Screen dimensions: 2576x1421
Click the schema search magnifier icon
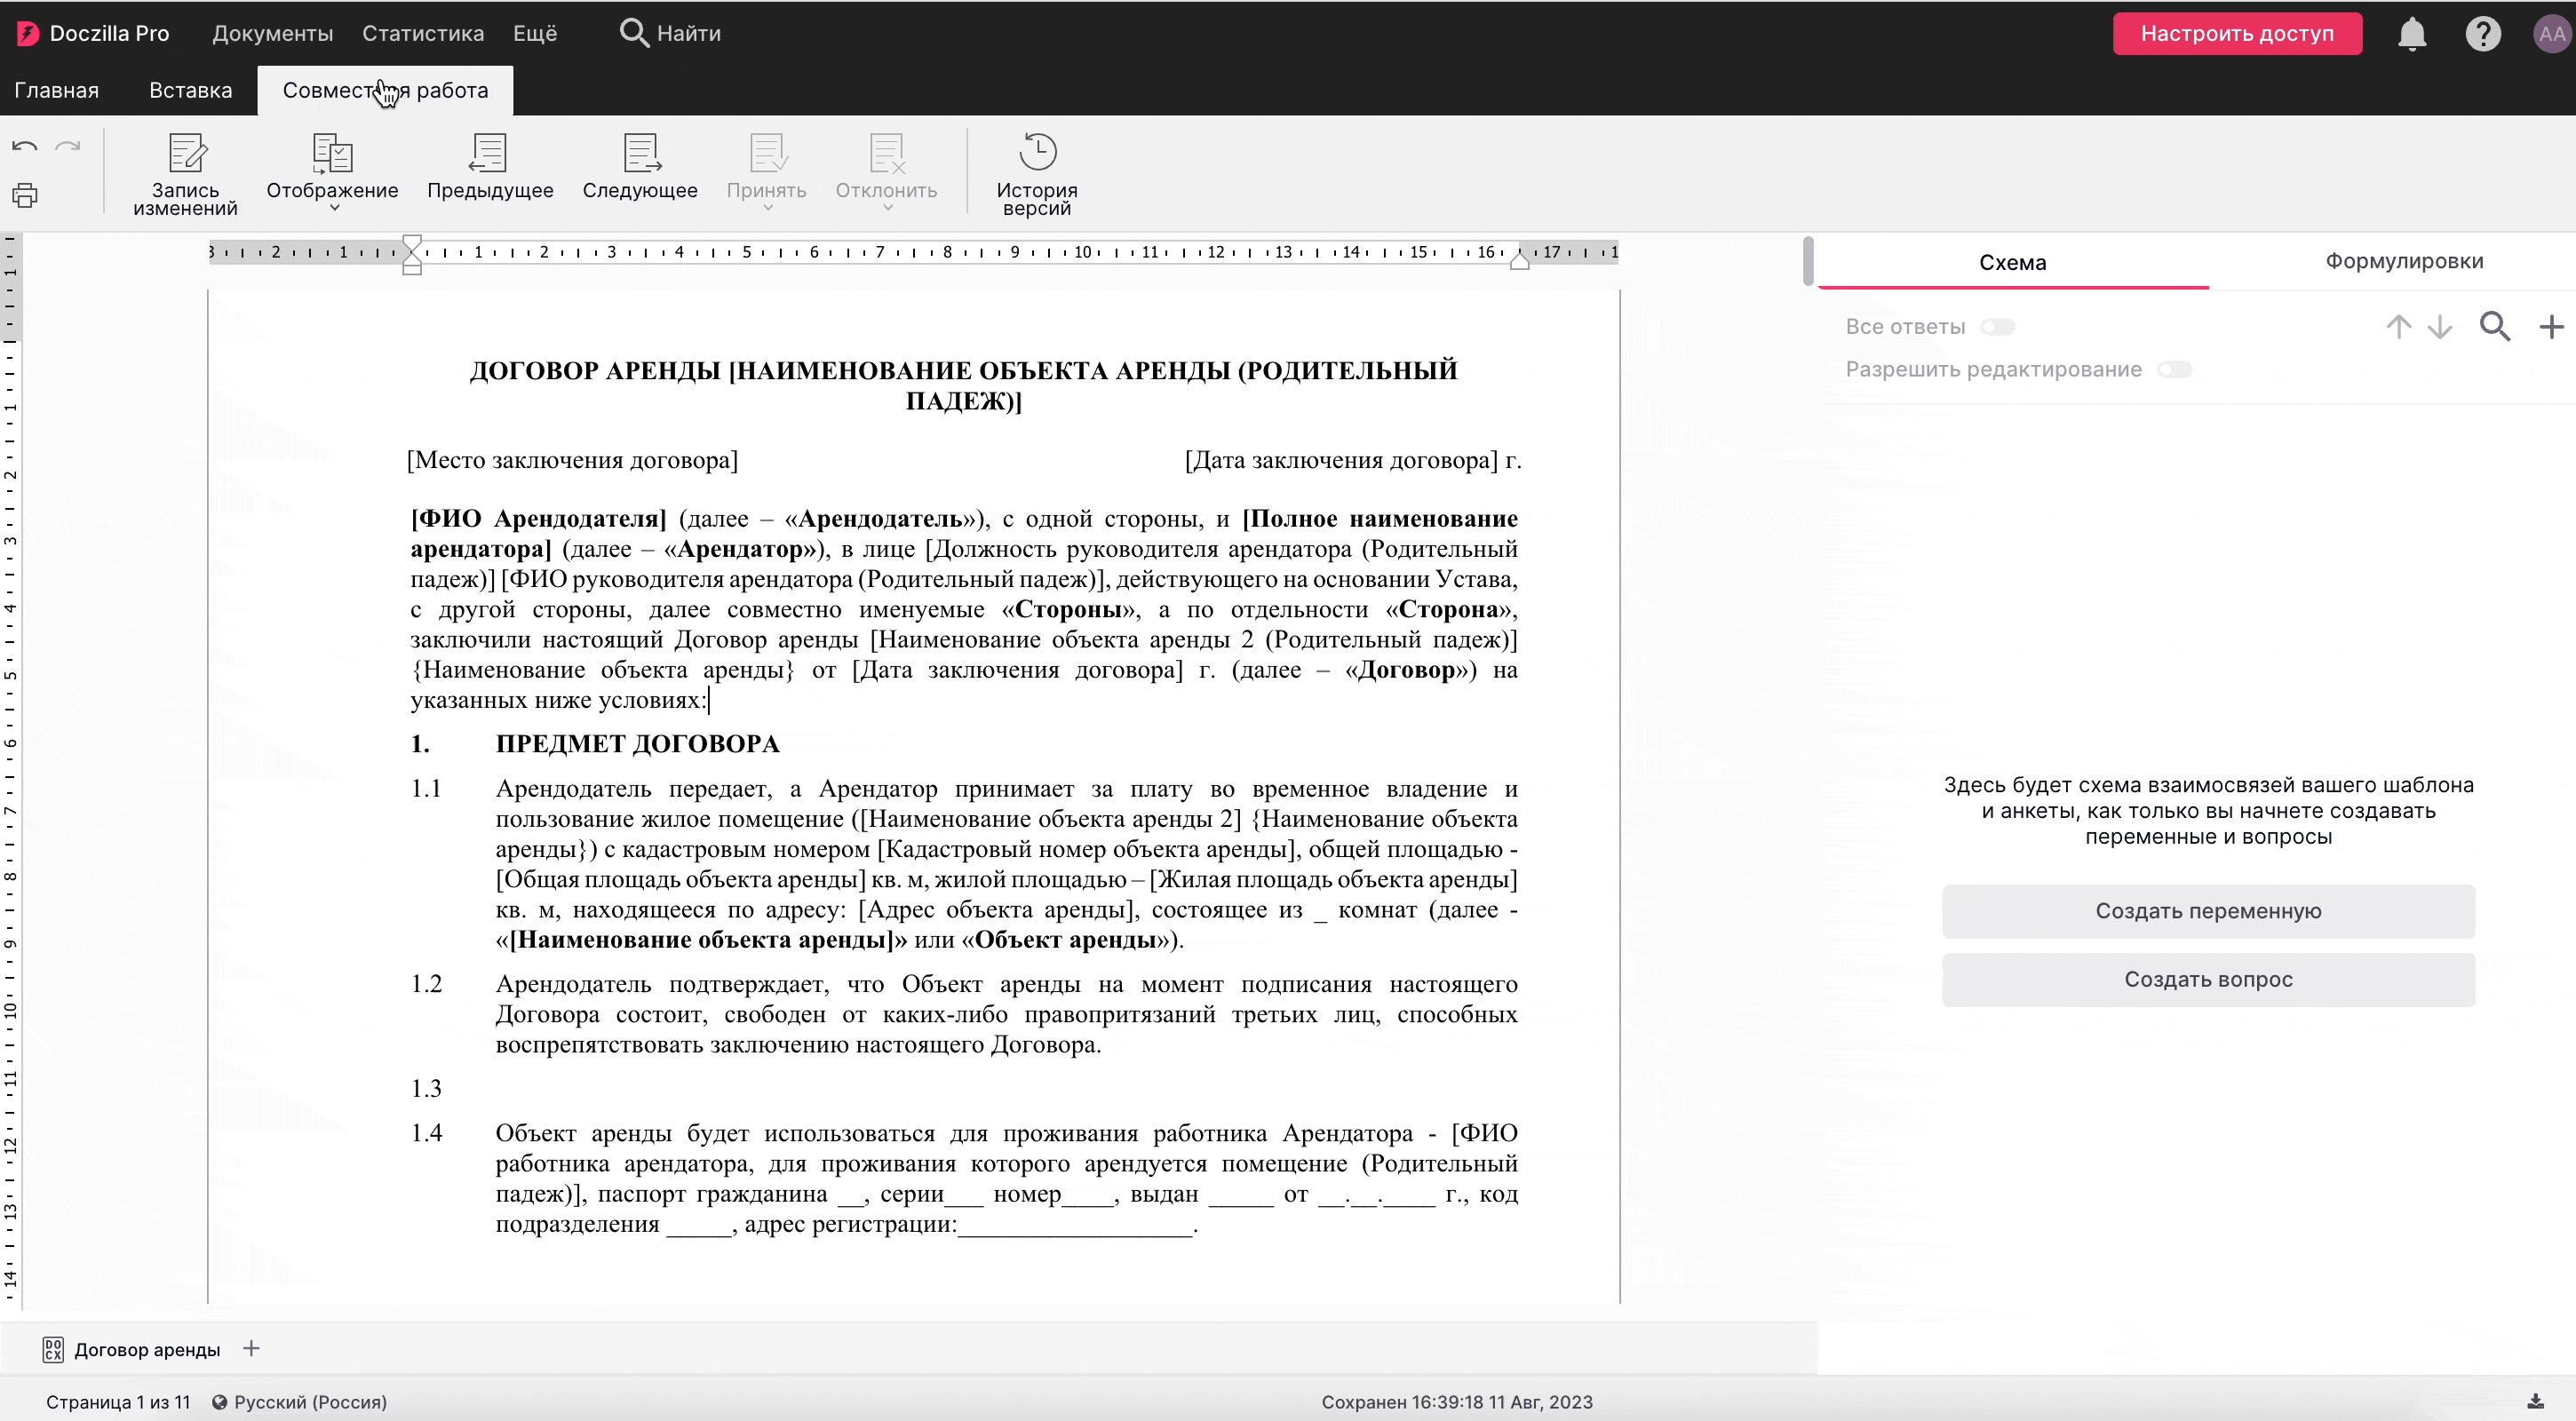[x=2494, y=326]
